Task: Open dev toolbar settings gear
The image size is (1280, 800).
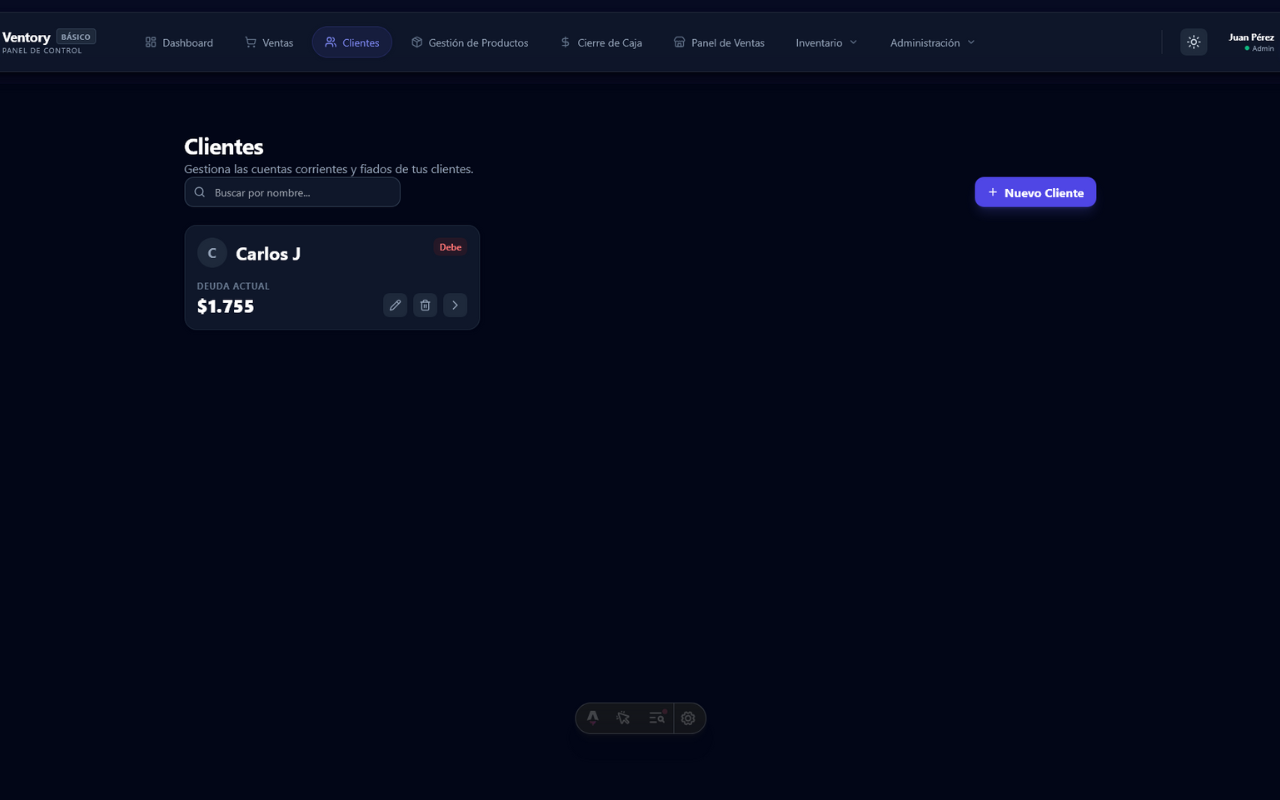Action: [688, 718]
